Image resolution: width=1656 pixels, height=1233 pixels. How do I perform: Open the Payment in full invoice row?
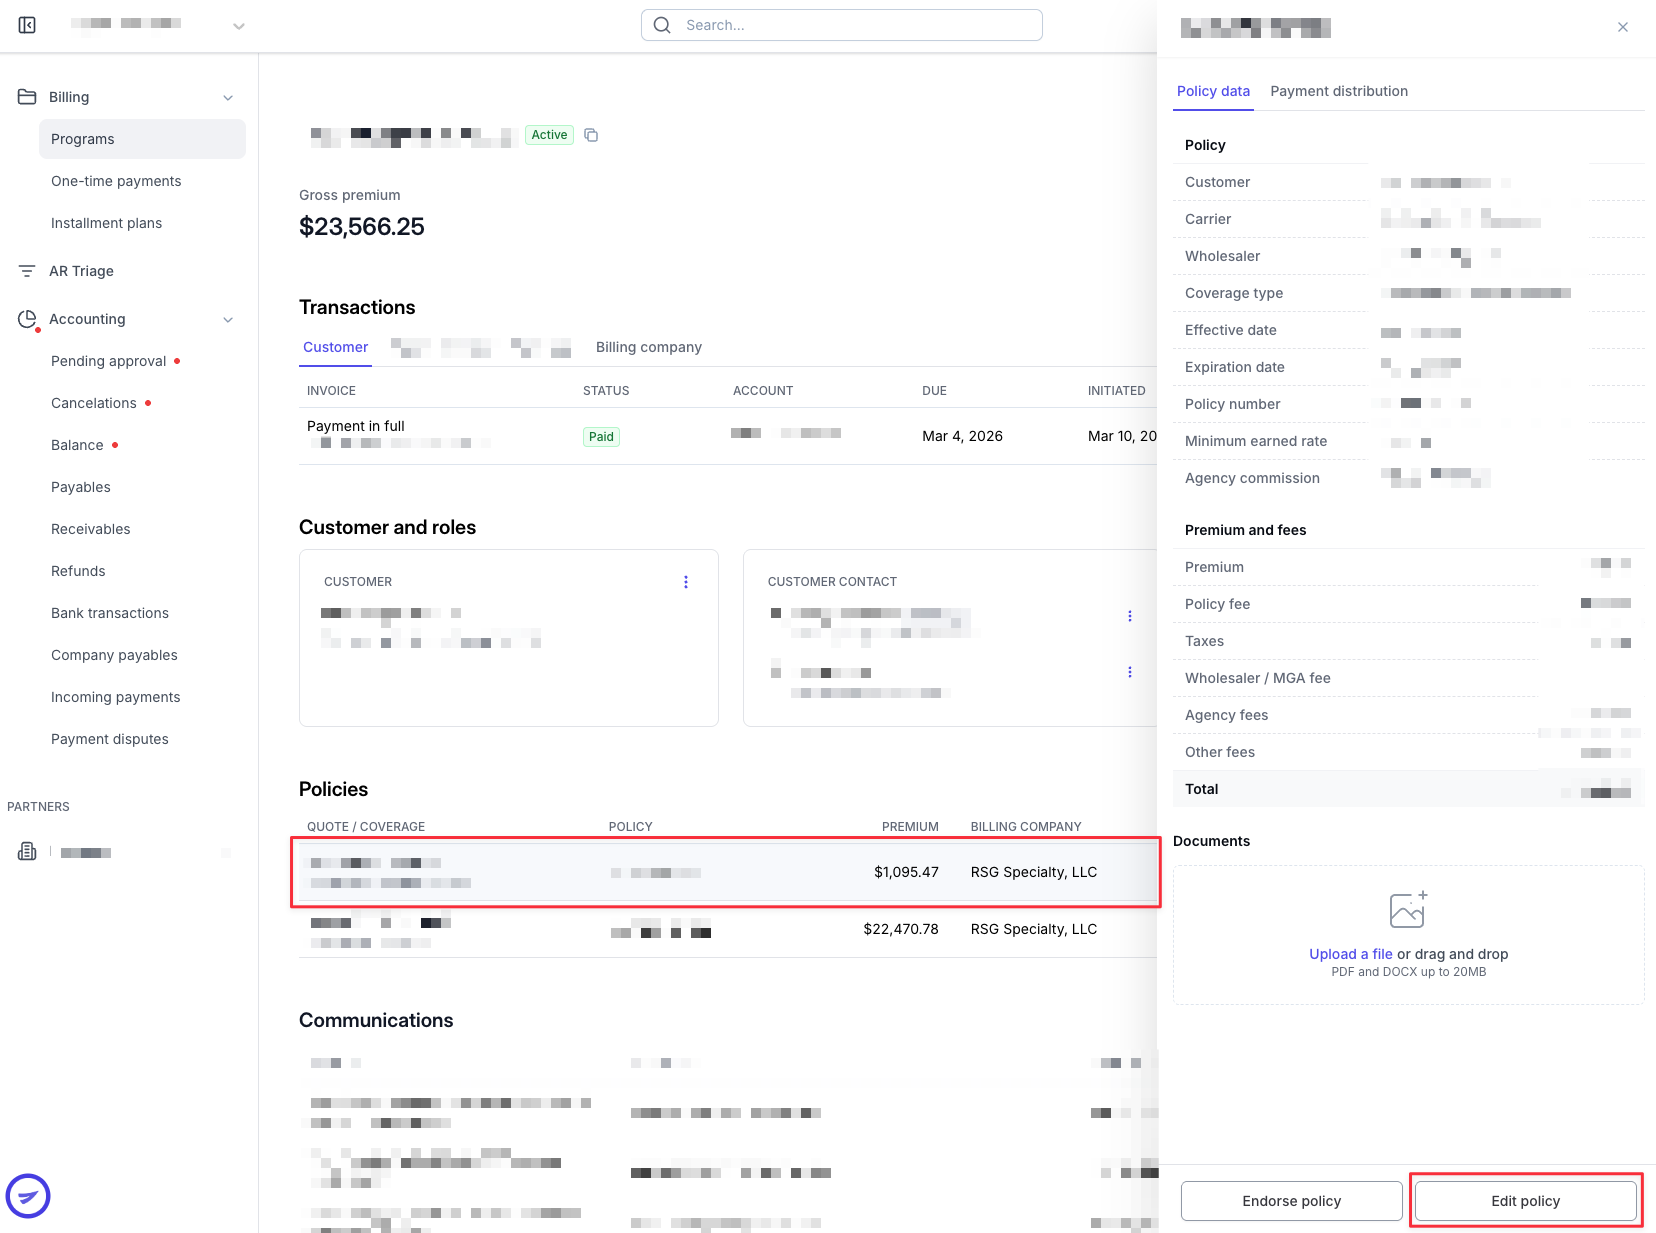pyautogui.click(x=728, y=436)
